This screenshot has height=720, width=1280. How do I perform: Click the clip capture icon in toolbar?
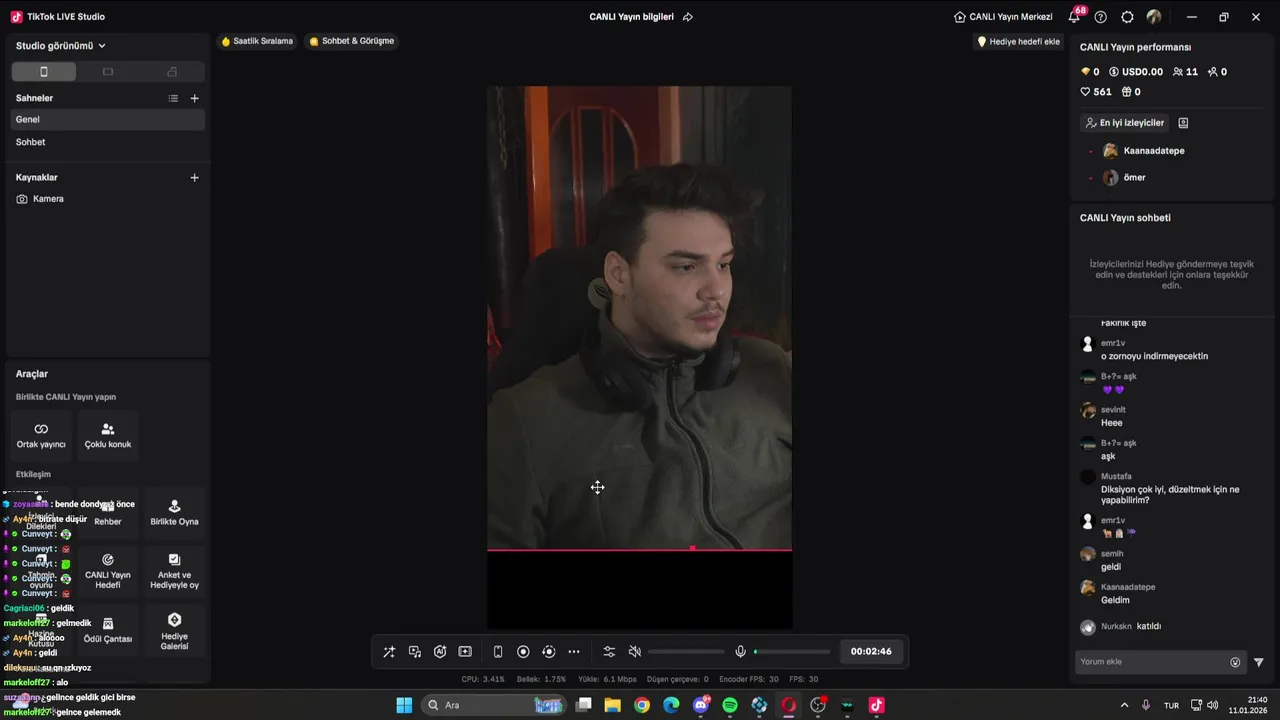point(465,652)
